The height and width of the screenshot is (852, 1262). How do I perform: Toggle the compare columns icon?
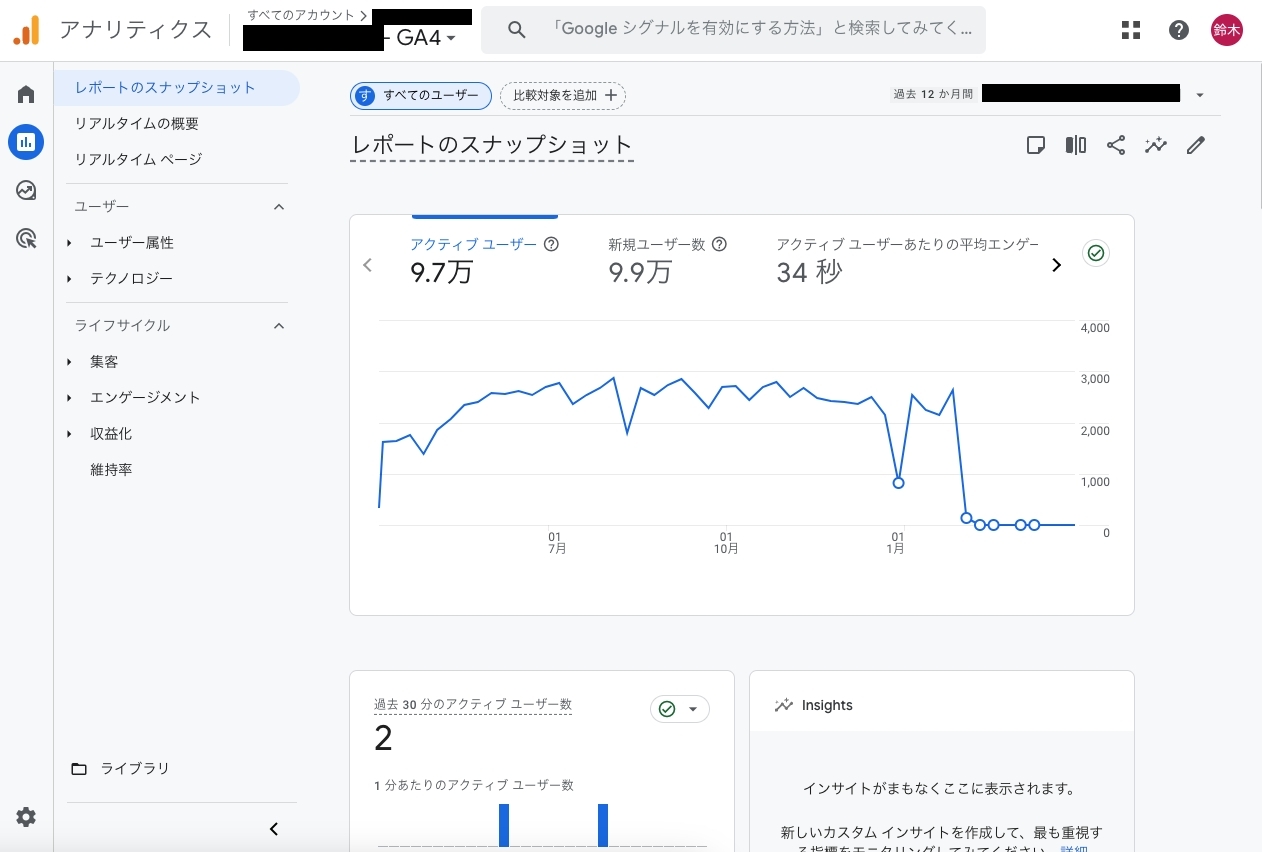pos(1076,145)
